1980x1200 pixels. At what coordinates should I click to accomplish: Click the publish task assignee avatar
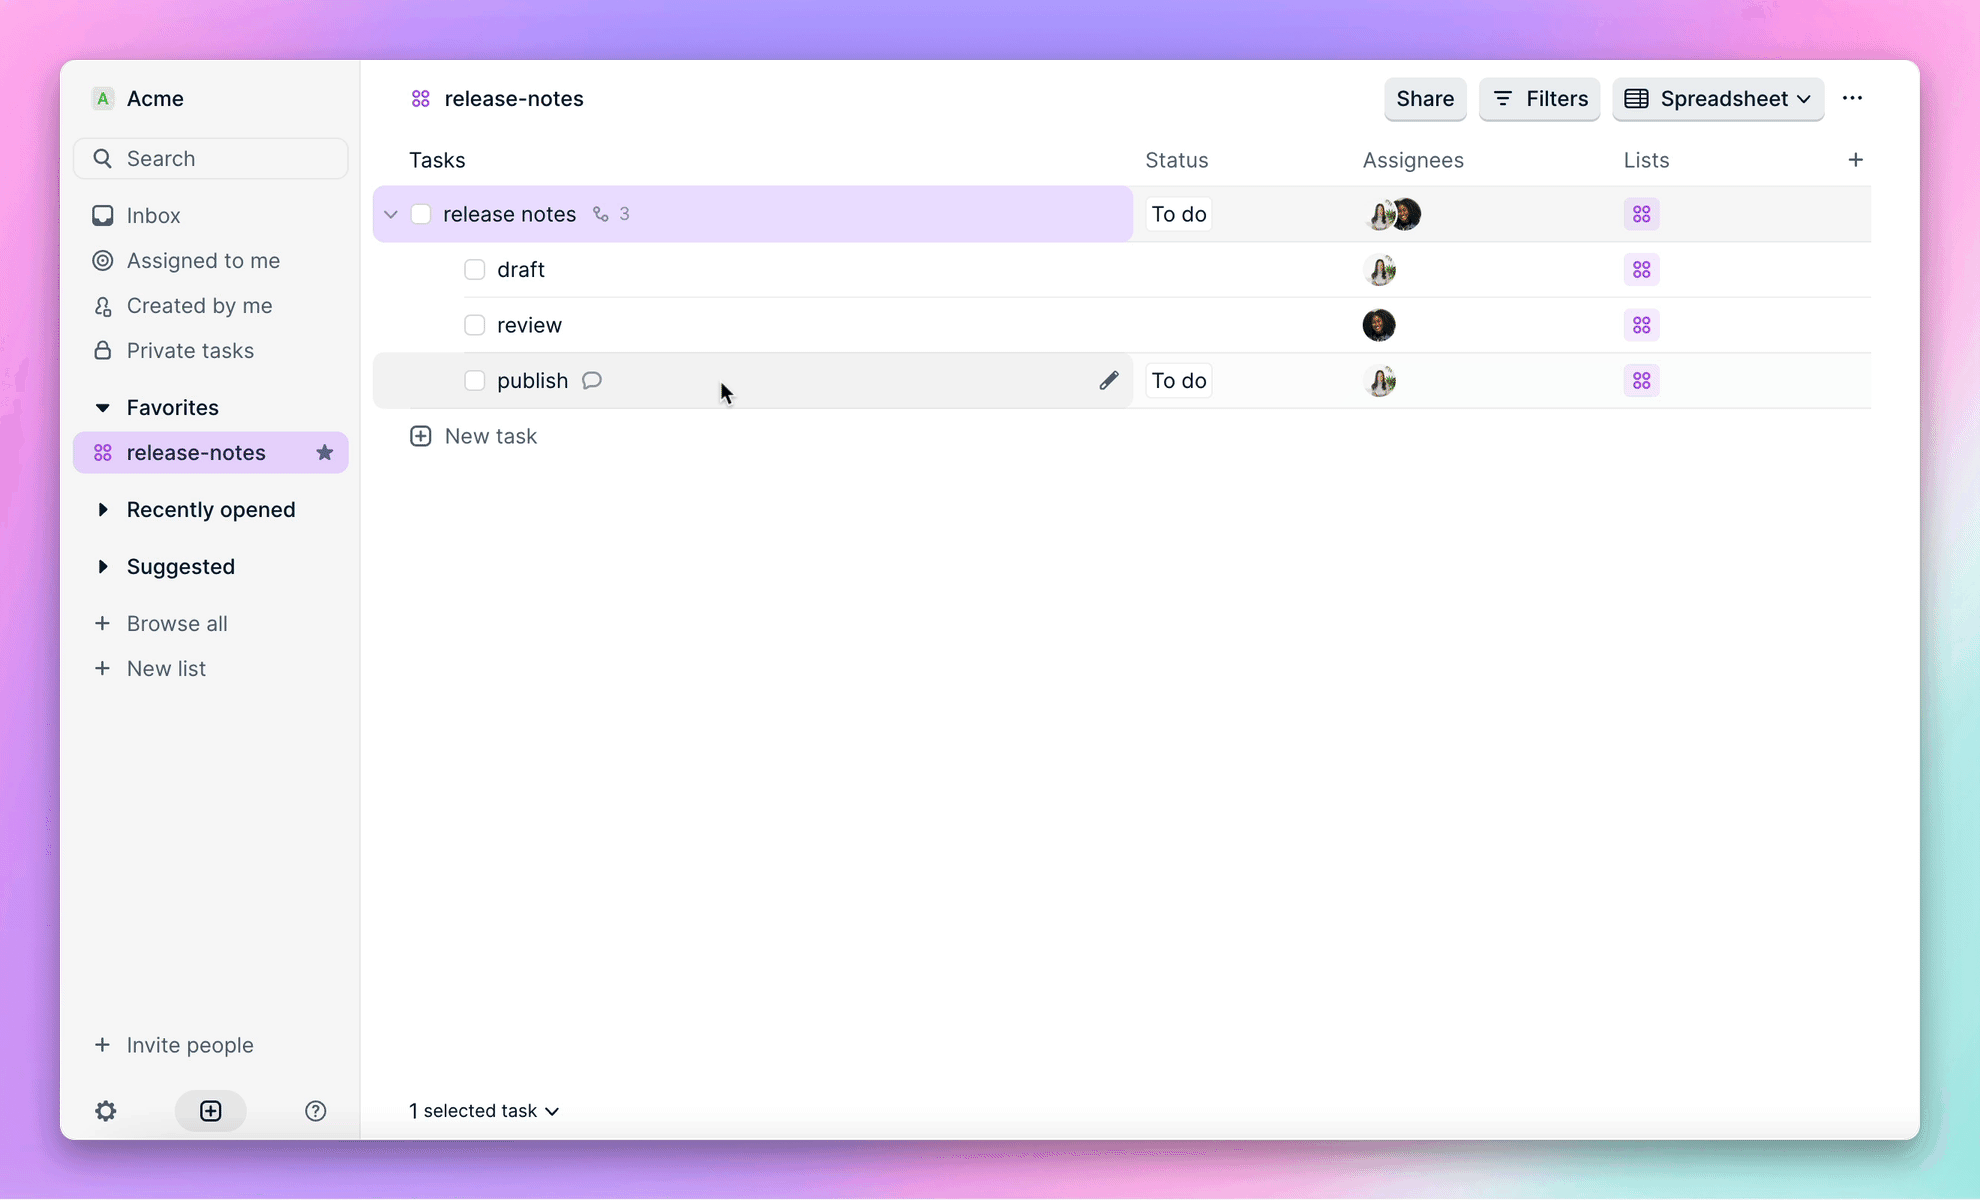tap(1380, 381)
